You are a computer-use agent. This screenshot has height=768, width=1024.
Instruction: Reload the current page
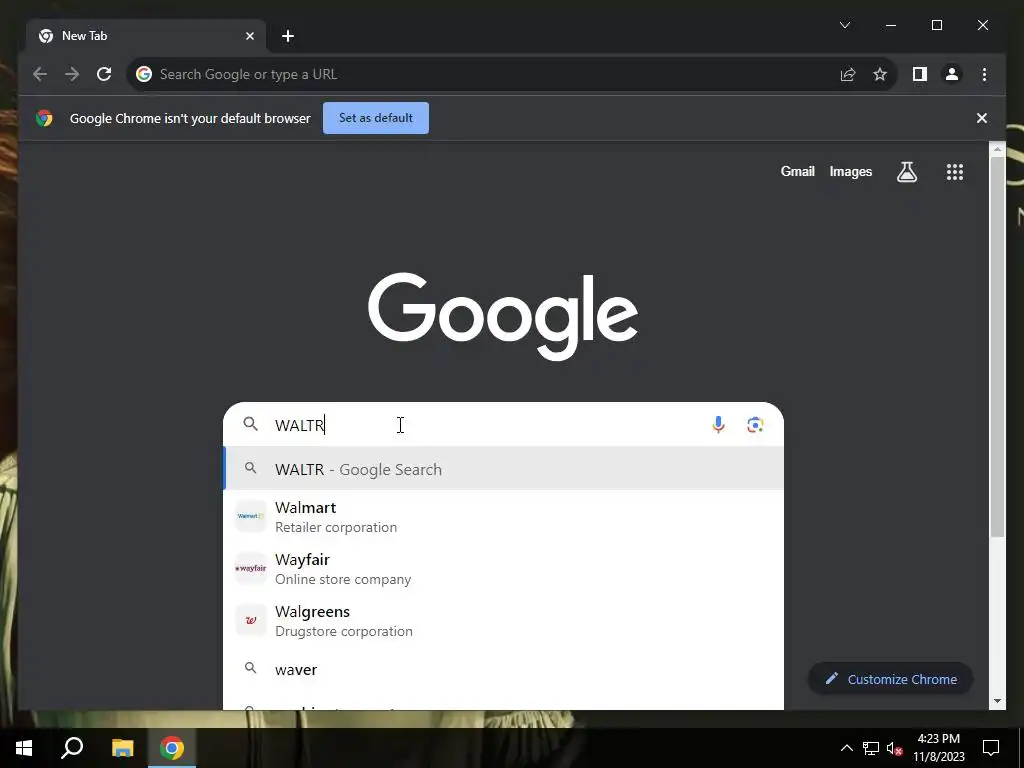tap(104, 74)
